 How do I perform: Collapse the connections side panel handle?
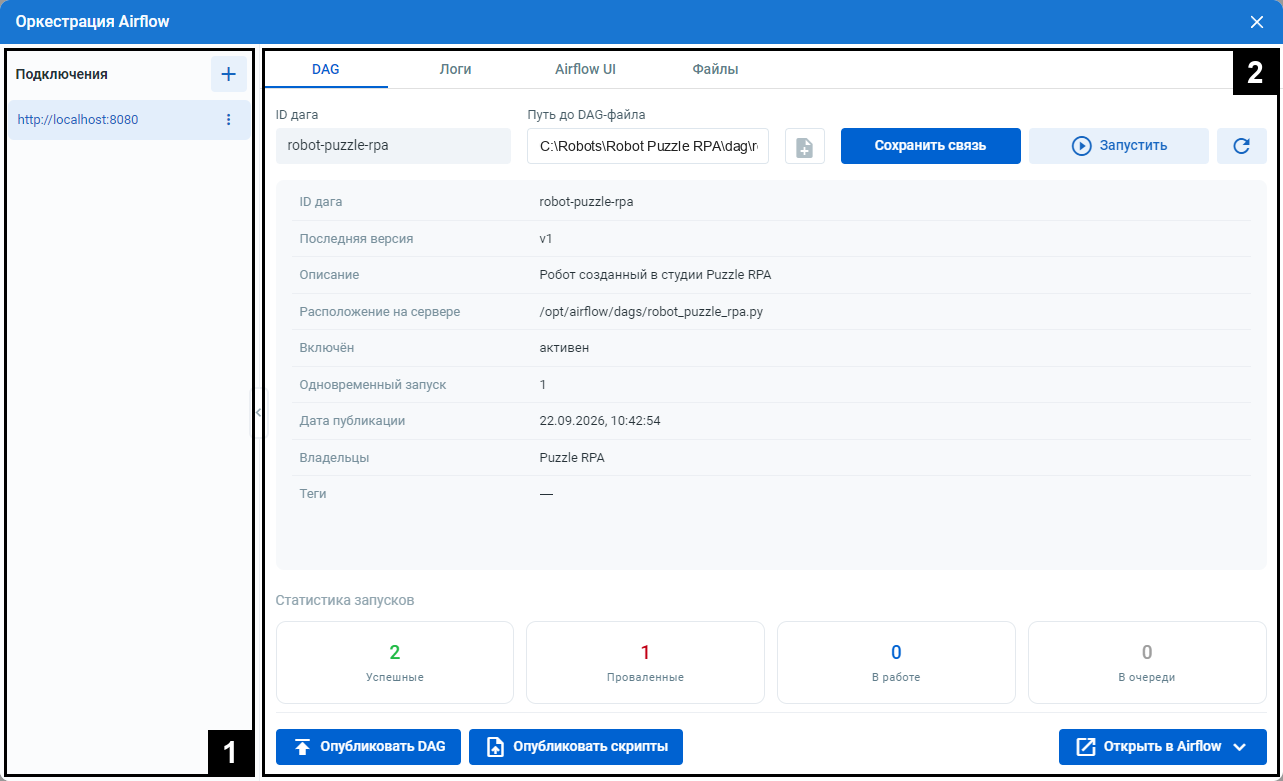pyautogui.click(x=258, y=412)
